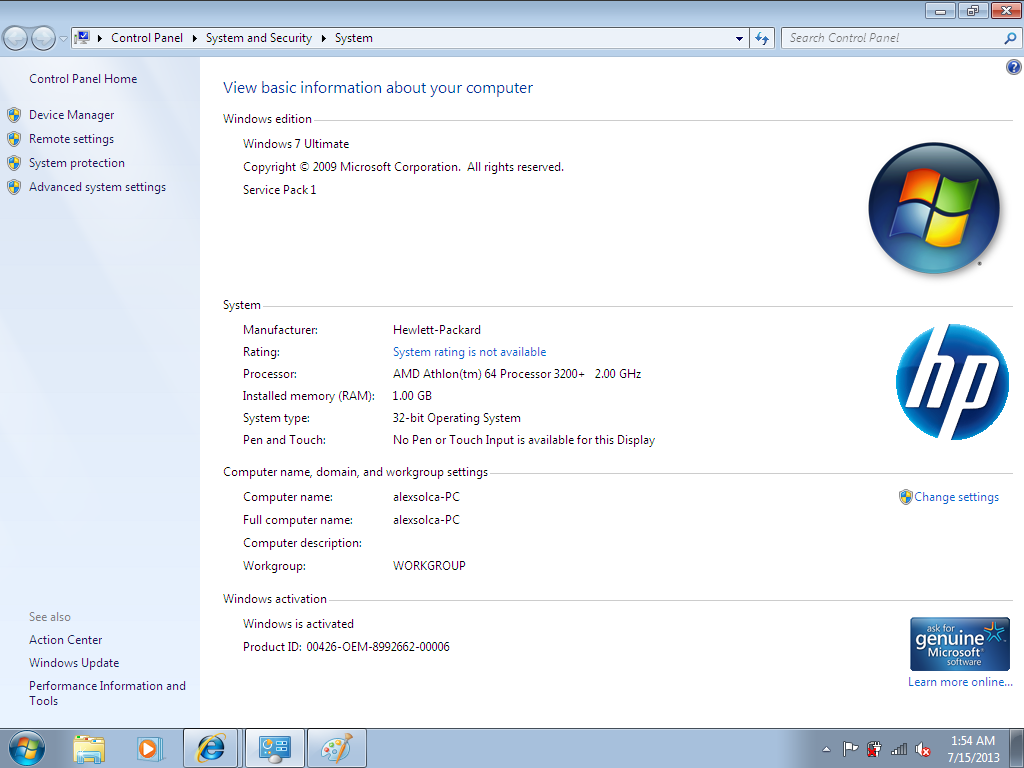Click the System protection shield icon
The height and width of the screenshot is (768, 1024).
pyautogui.click(x=14, y=164)
